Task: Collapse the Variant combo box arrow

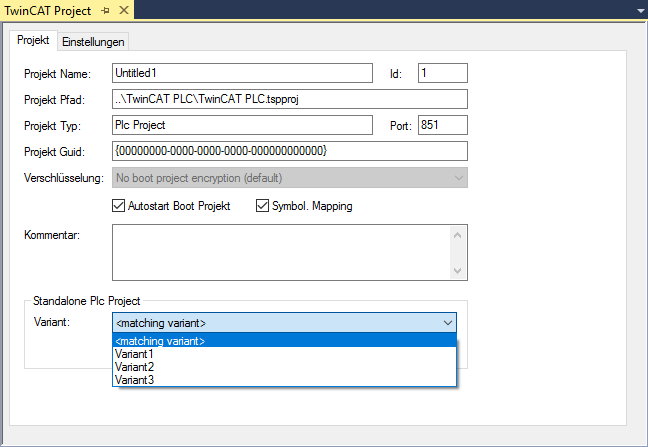Action: [448, 323]
